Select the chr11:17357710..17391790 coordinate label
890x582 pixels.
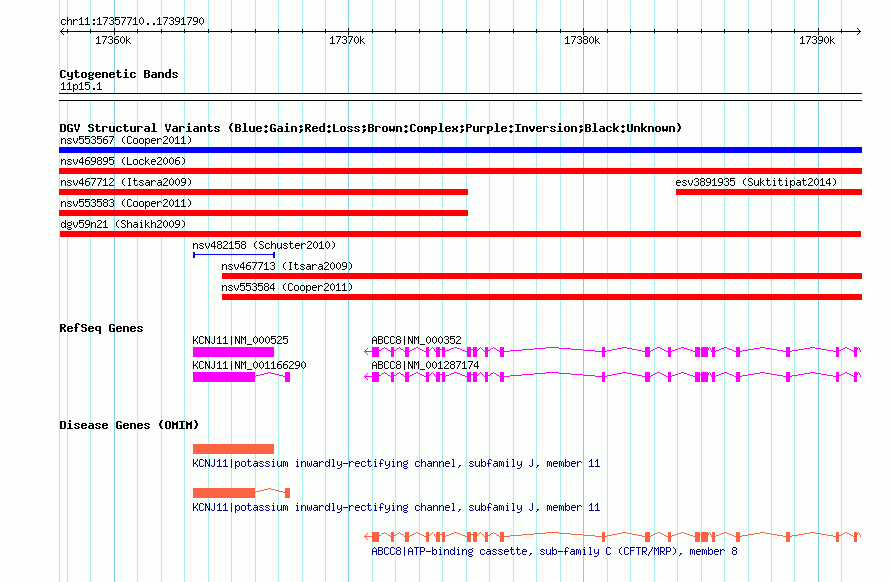pos(132,21)
